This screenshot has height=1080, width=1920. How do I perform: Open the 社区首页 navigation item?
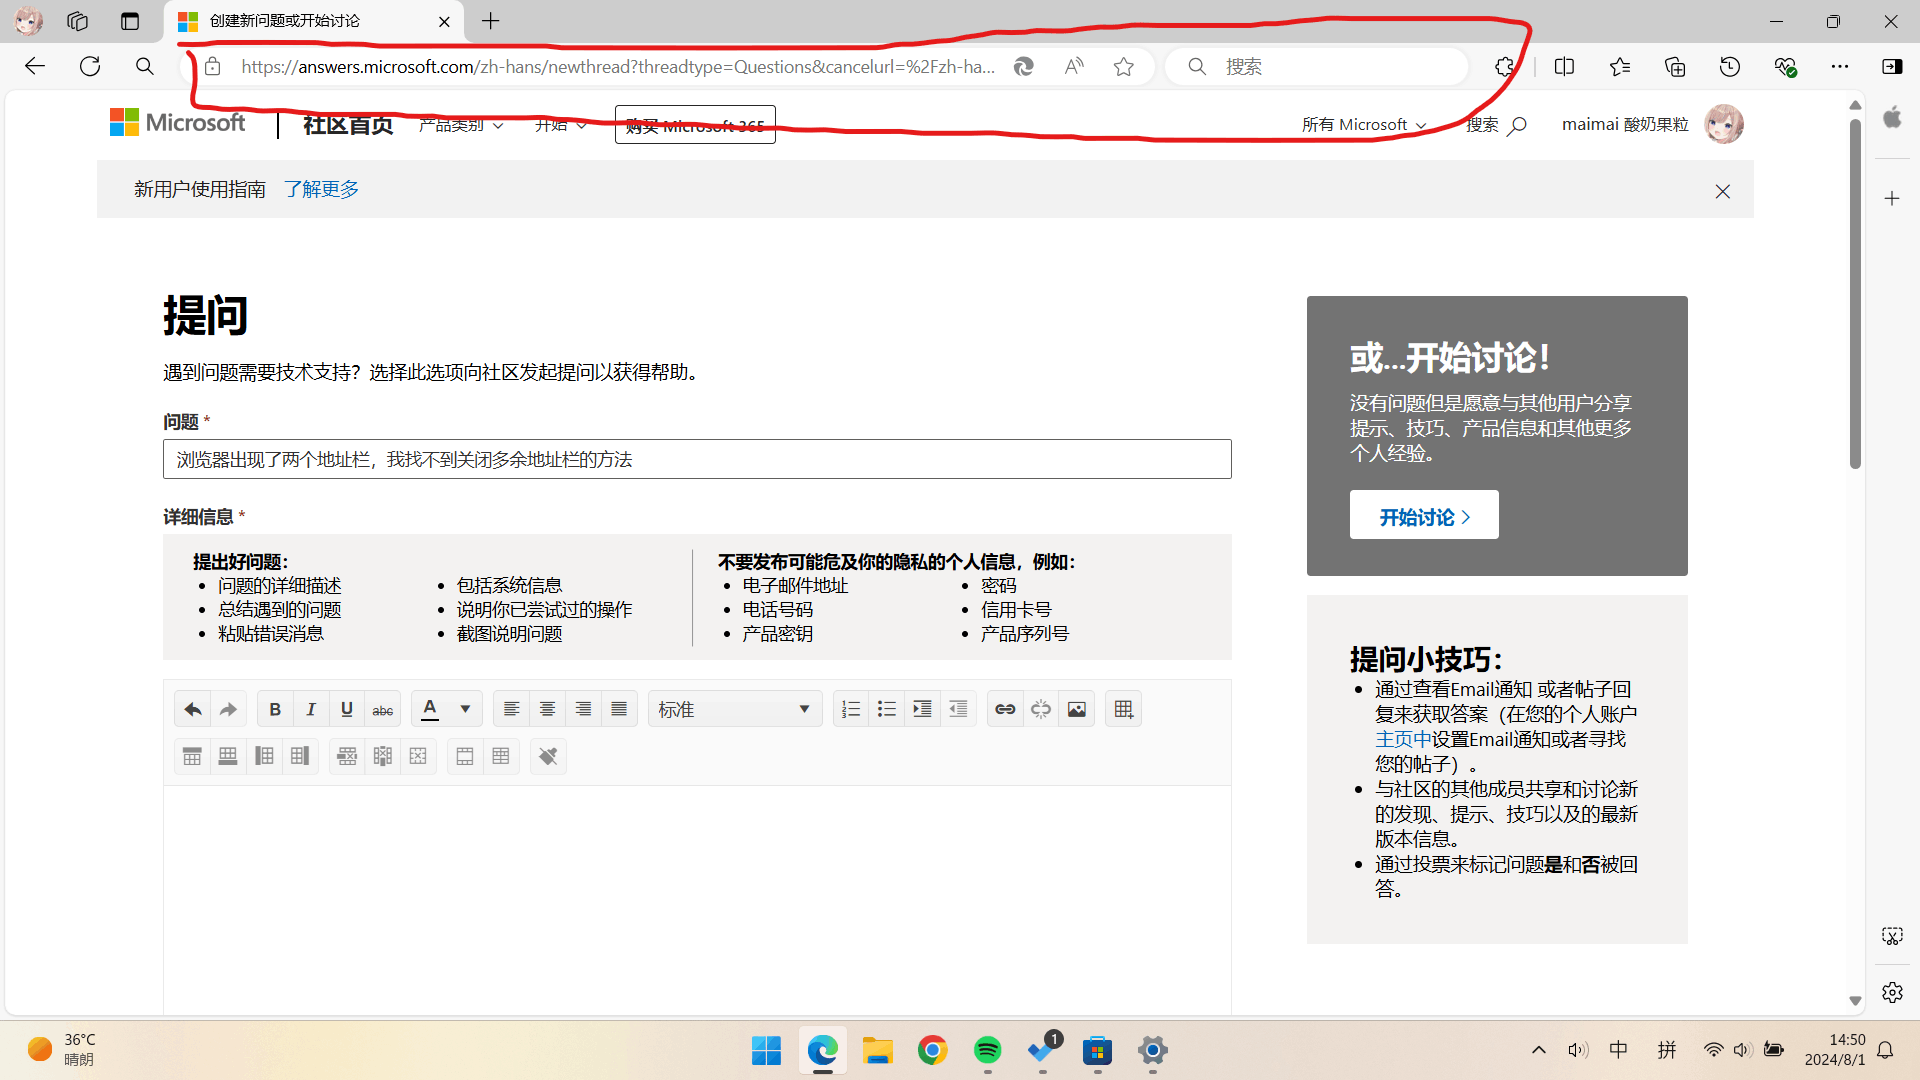coord(348,125)
